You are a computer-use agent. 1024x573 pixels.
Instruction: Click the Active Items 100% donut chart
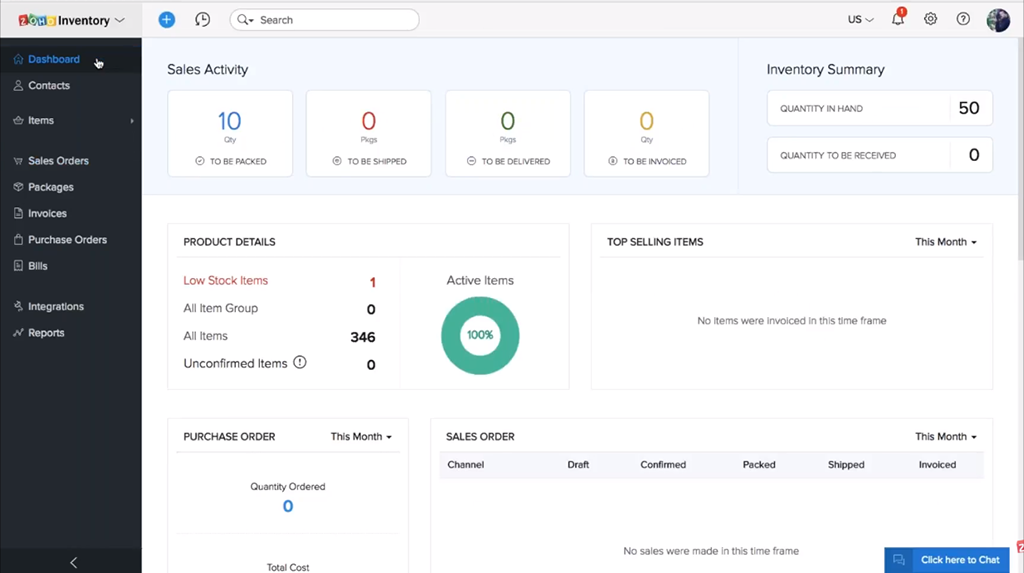coord(480,335)
